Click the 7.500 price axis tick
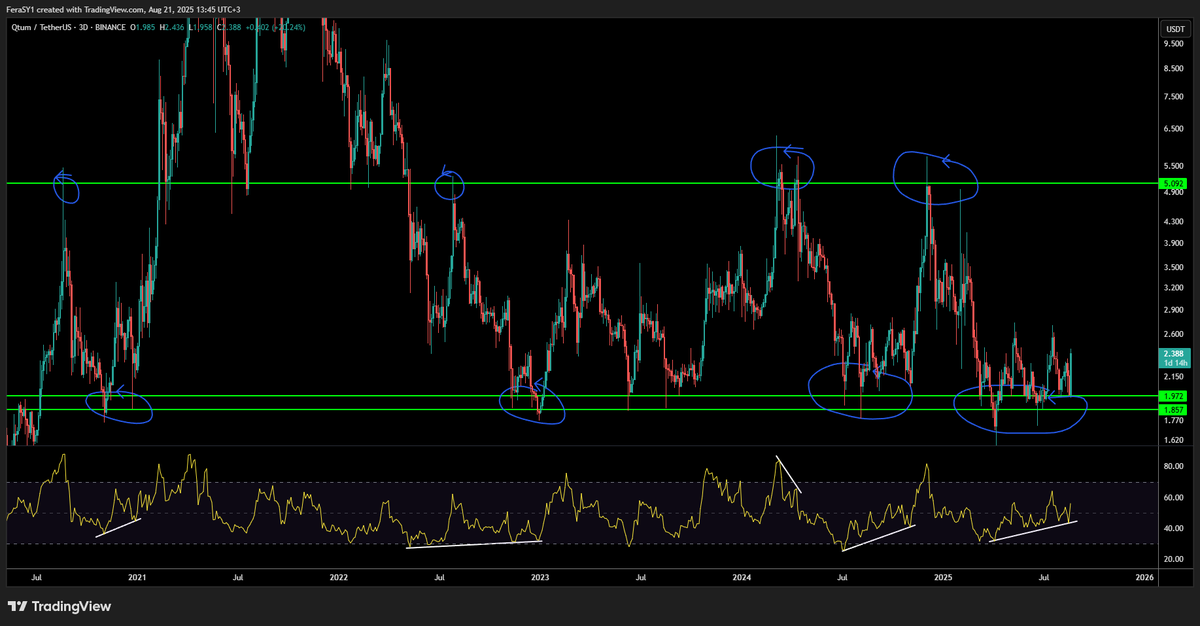The width and height of the screenshot is (1200, 626). (x=1173, y=97)
